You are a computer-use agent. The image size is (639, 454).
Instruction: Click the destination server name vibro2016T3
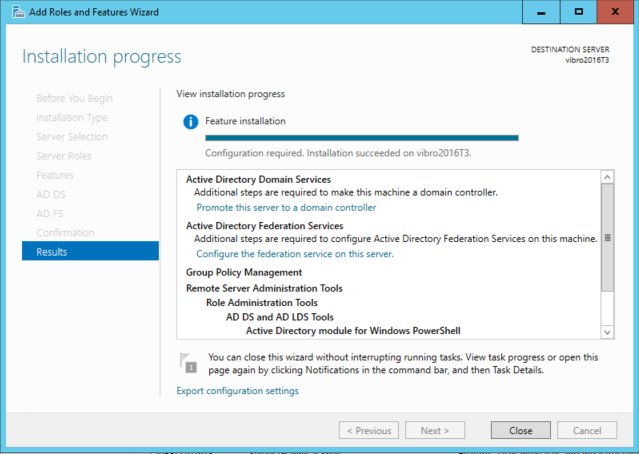point(587,60)
